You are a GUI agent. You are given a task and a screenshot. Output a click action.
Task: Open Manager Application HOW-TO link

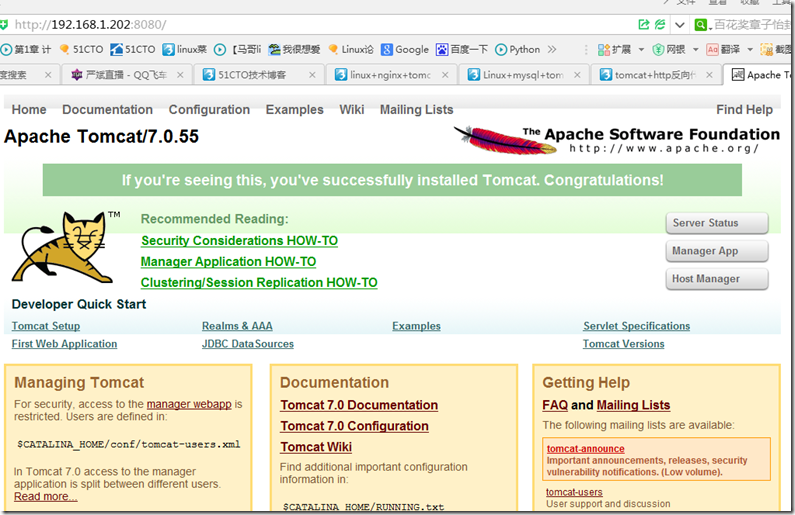click(228, 262)
